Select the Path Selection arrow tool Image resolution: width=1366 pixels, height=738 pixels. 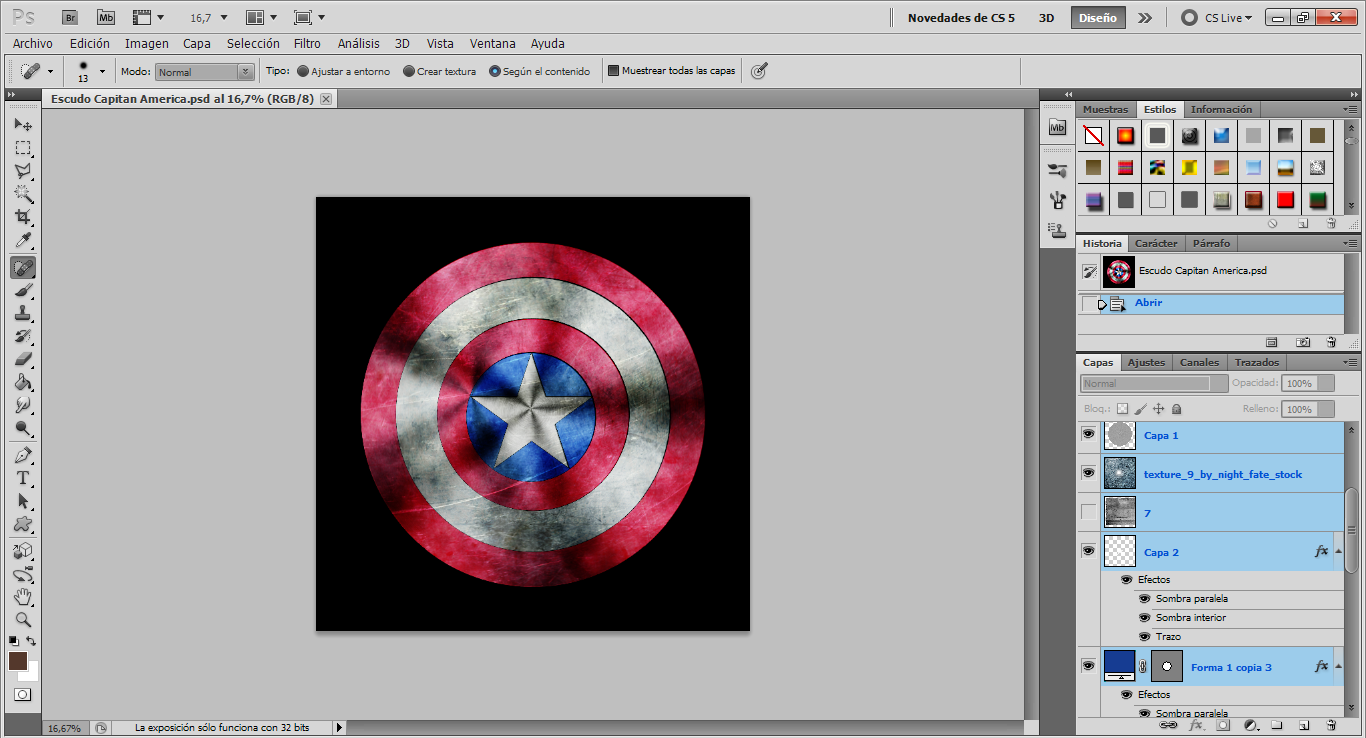[23, 501]
